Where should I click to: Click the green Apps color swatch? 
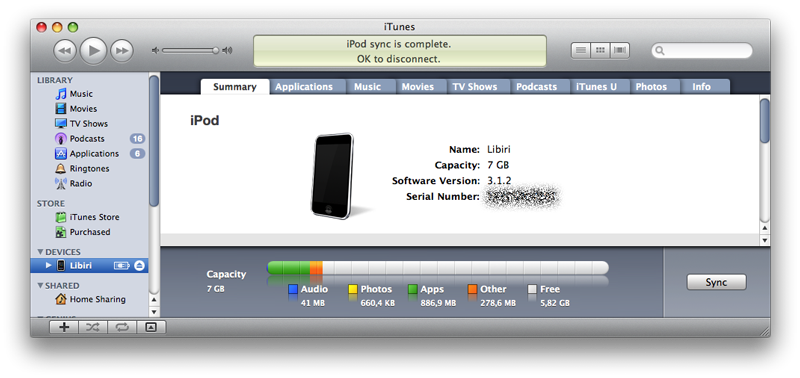click(x=413, y=289)
